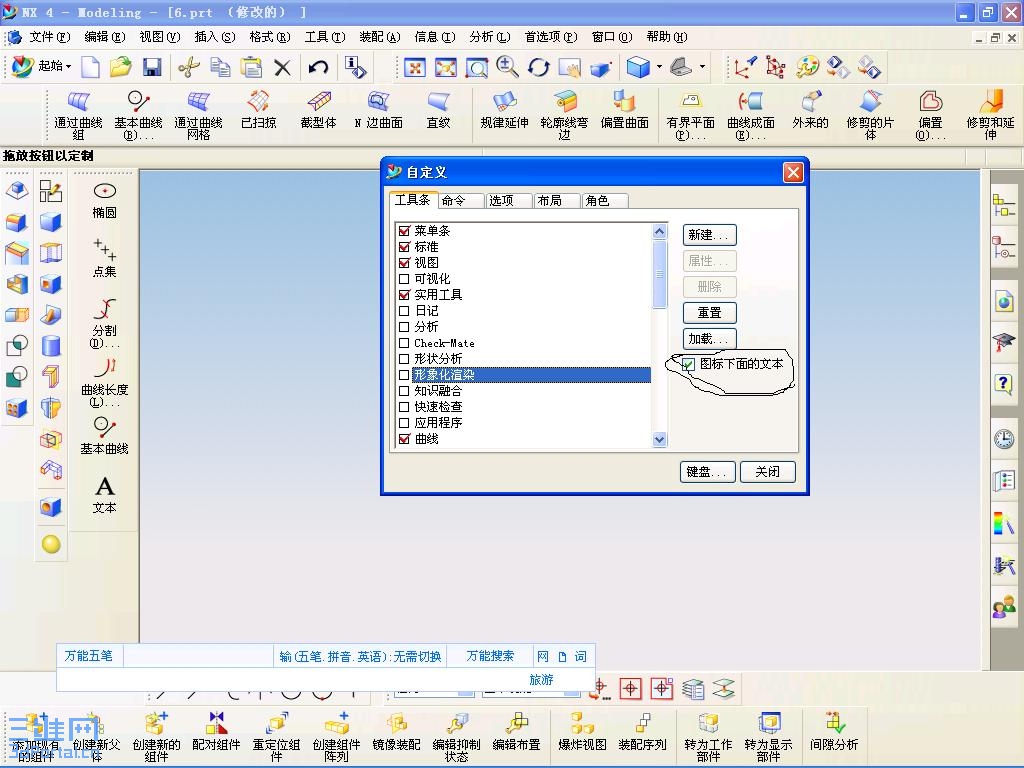This screenshot has height=768, width=1024.
Task: Uncheck the 菜单条 toolbar checkbox
Action: pyautogui.click(x=404, y=231)
